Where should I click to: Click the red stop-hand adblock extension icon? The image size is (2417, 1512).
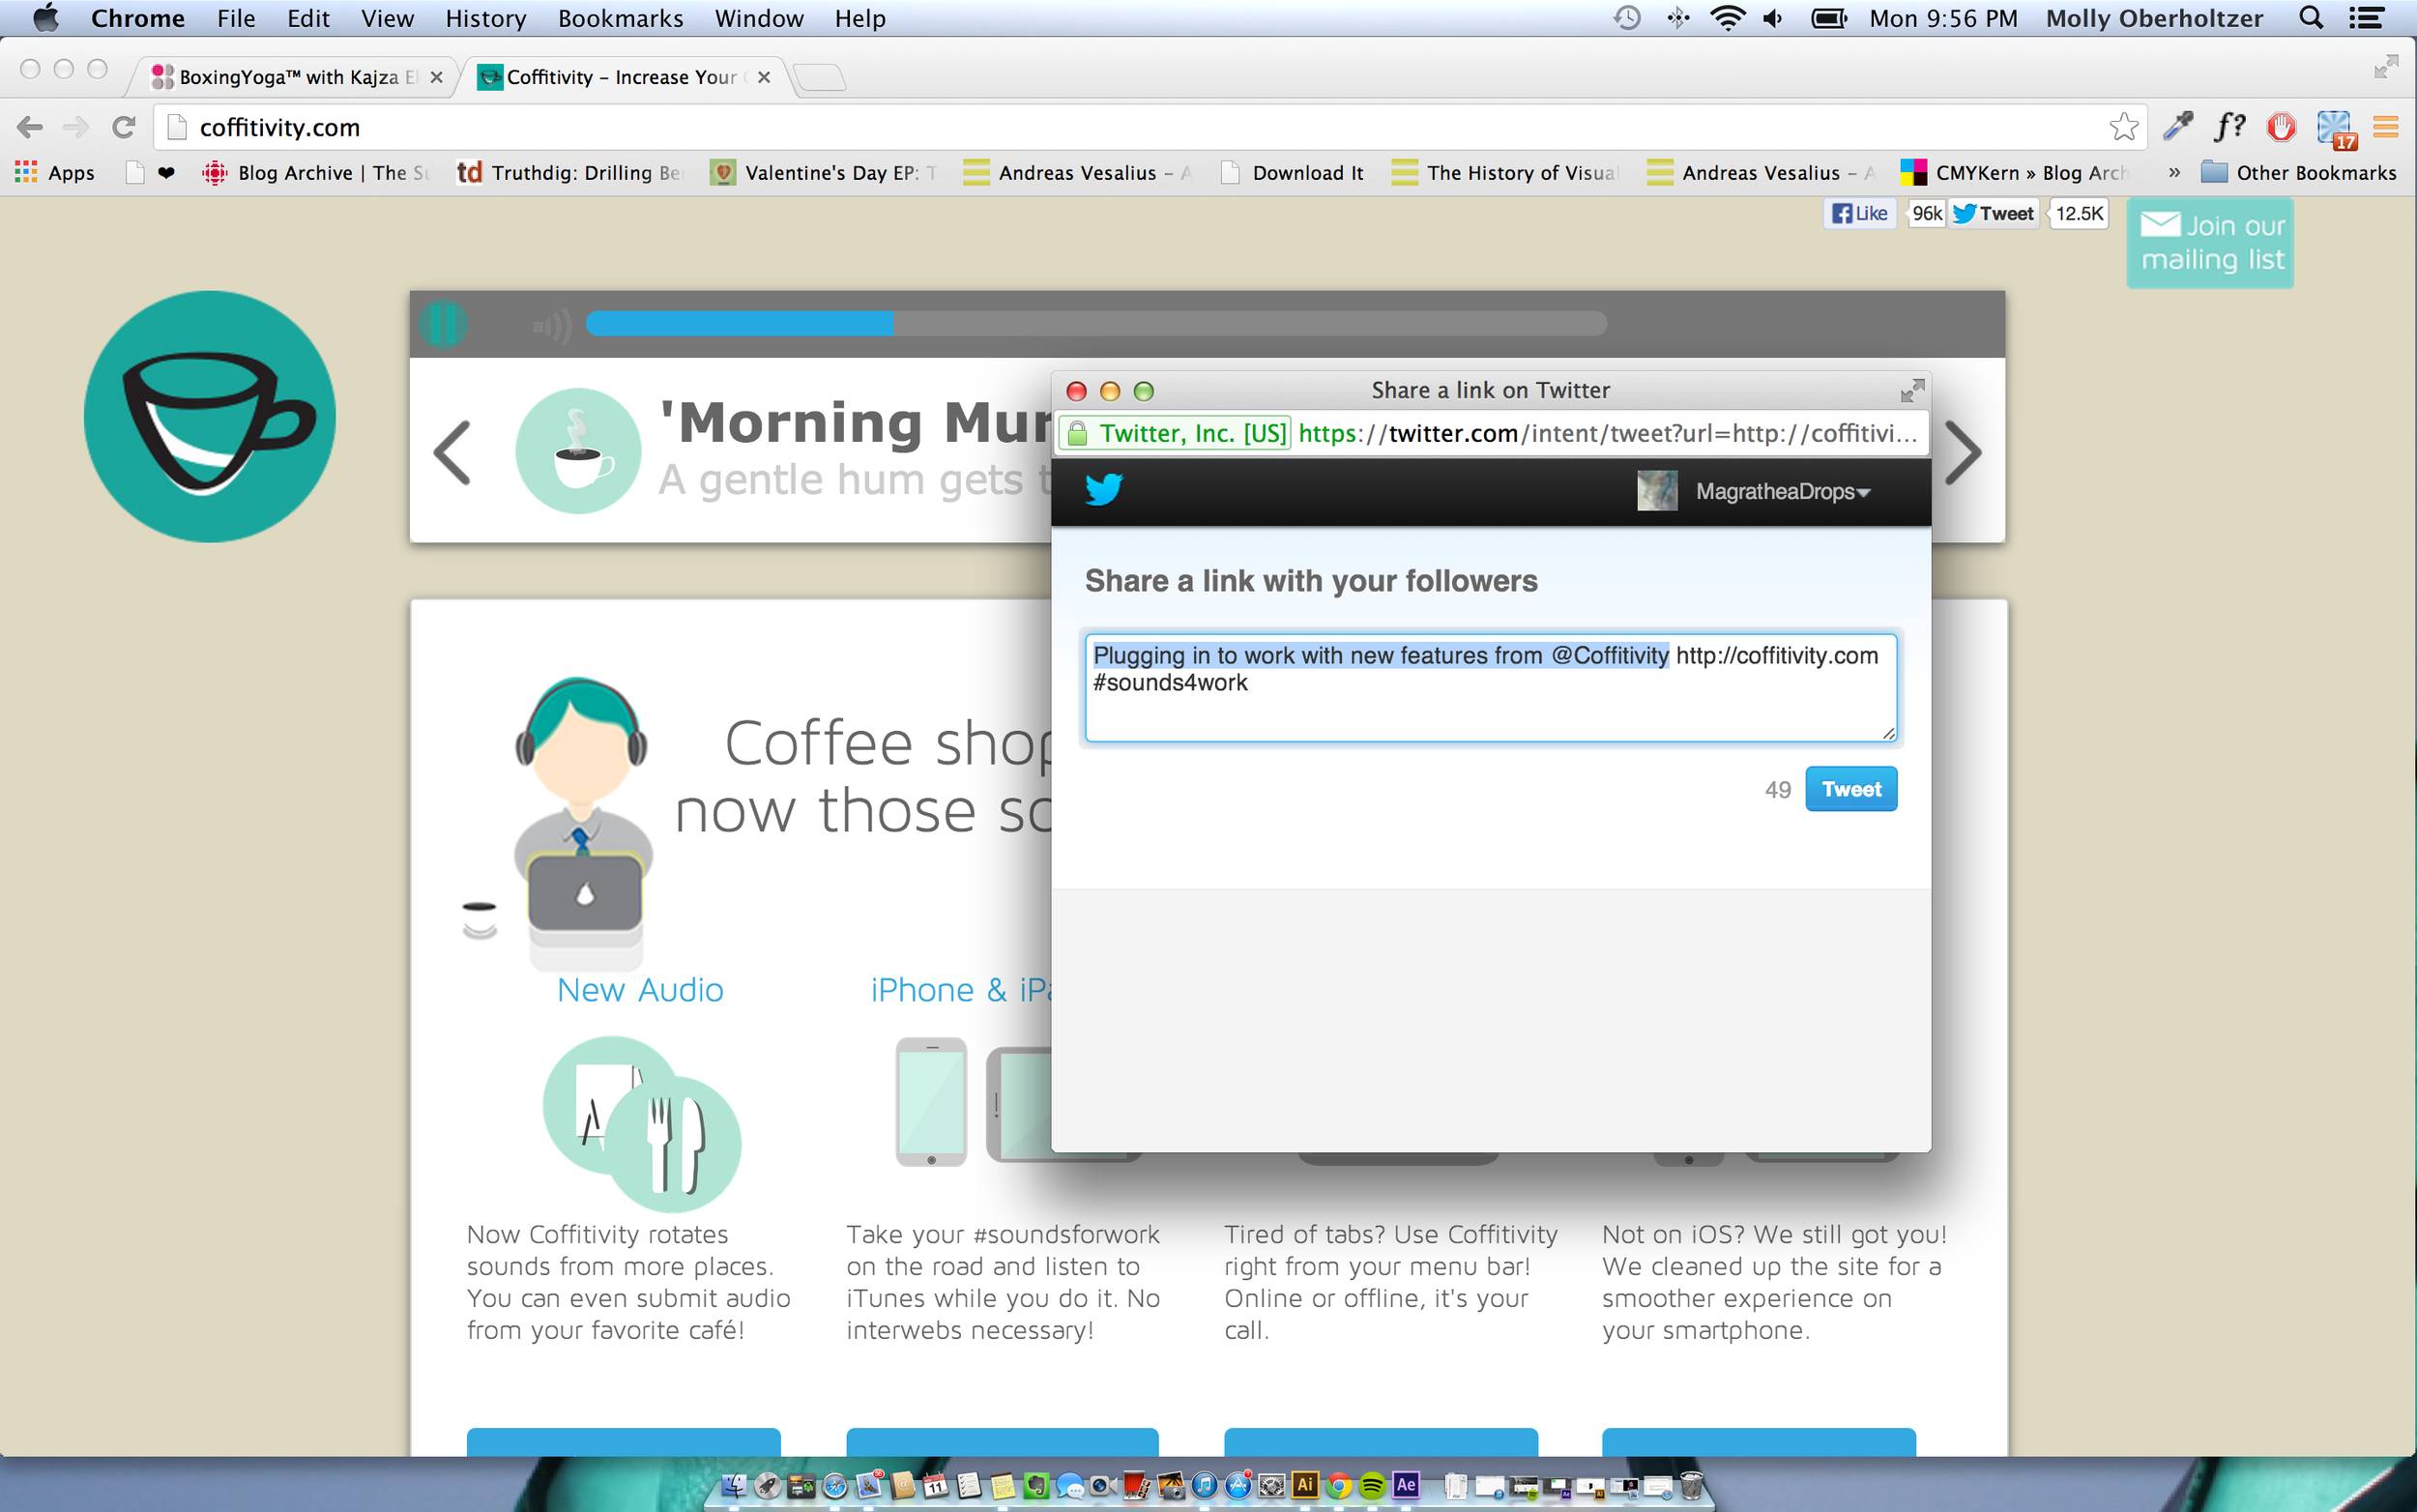point(2281,126)
